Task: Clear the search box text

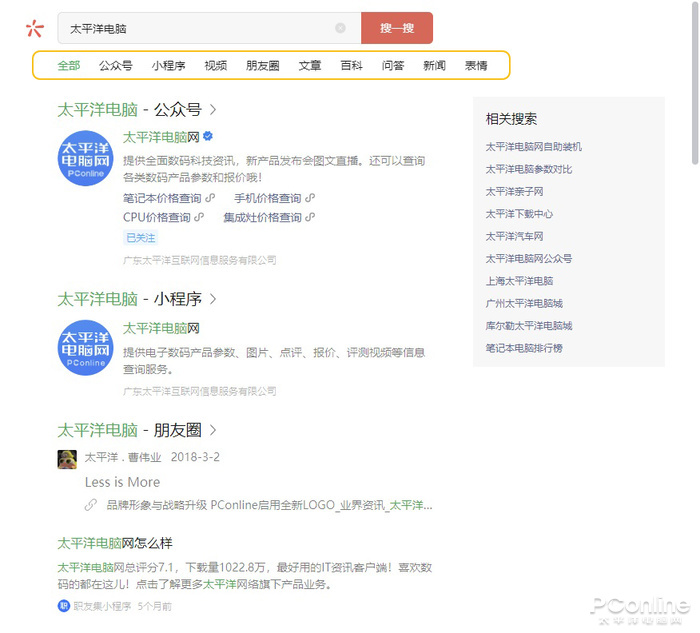Action: [340, 28]
